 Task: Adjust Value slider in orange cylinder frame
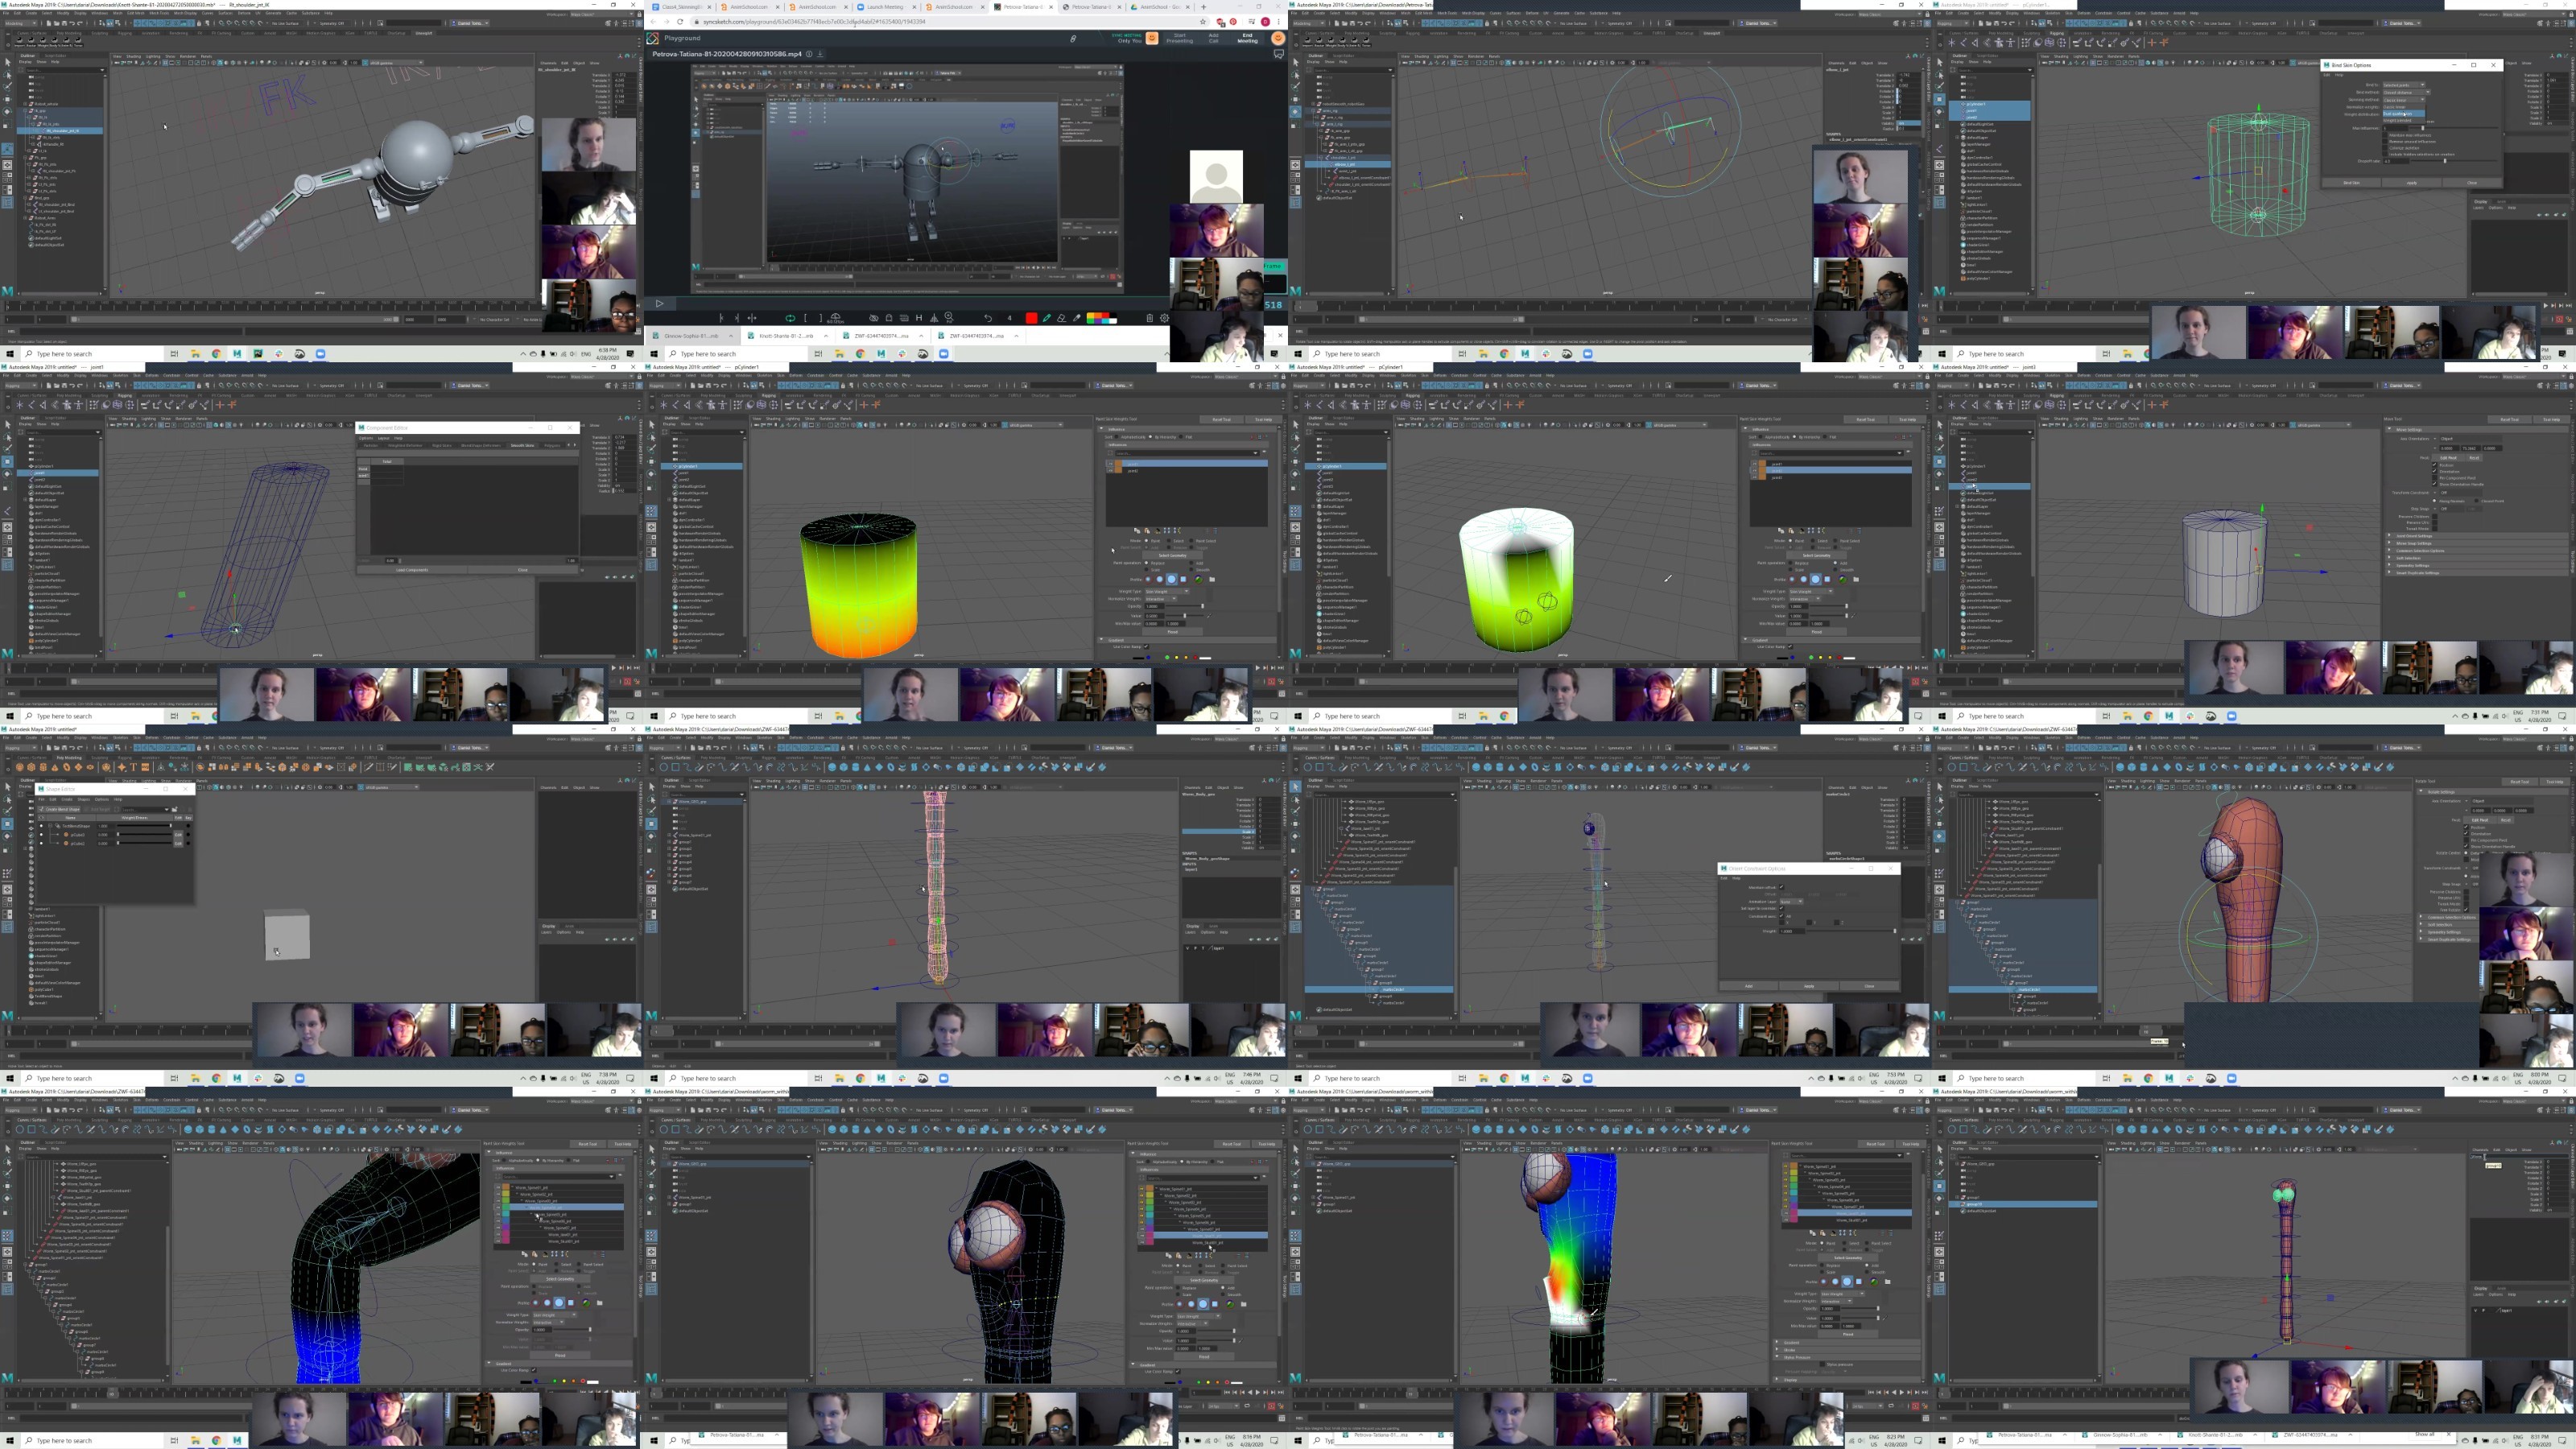[1185, 616]
